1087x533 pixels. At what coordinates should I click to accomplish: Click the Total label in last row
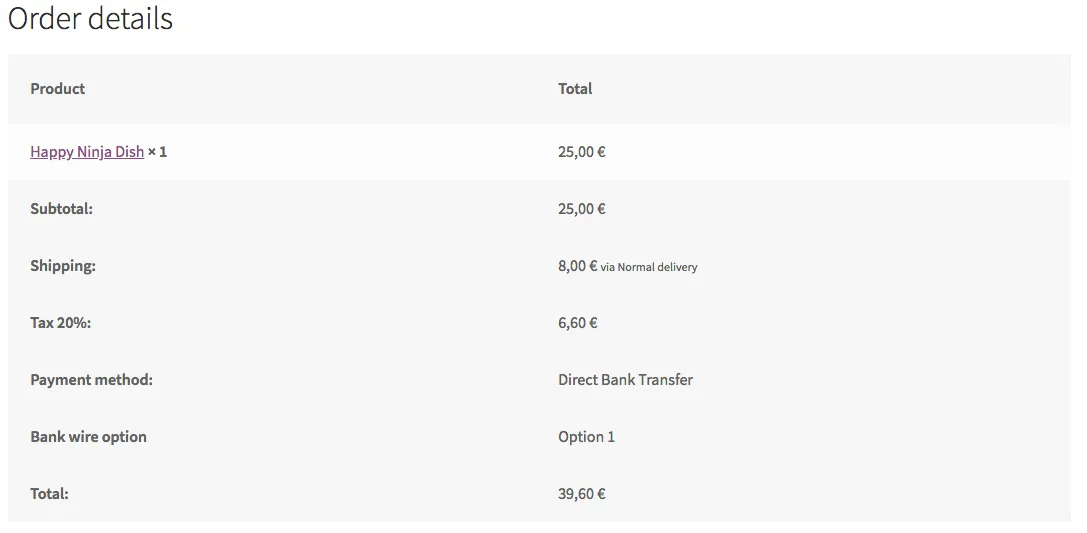pyautogui.click(x=49, y=493)
